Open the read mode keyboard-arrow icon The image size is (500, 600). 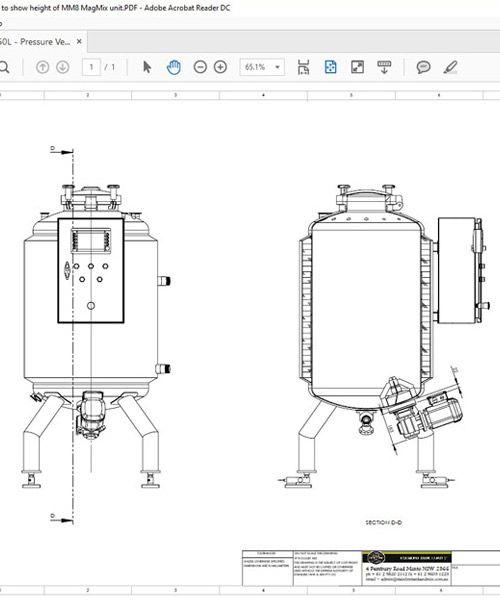(384, 67)
